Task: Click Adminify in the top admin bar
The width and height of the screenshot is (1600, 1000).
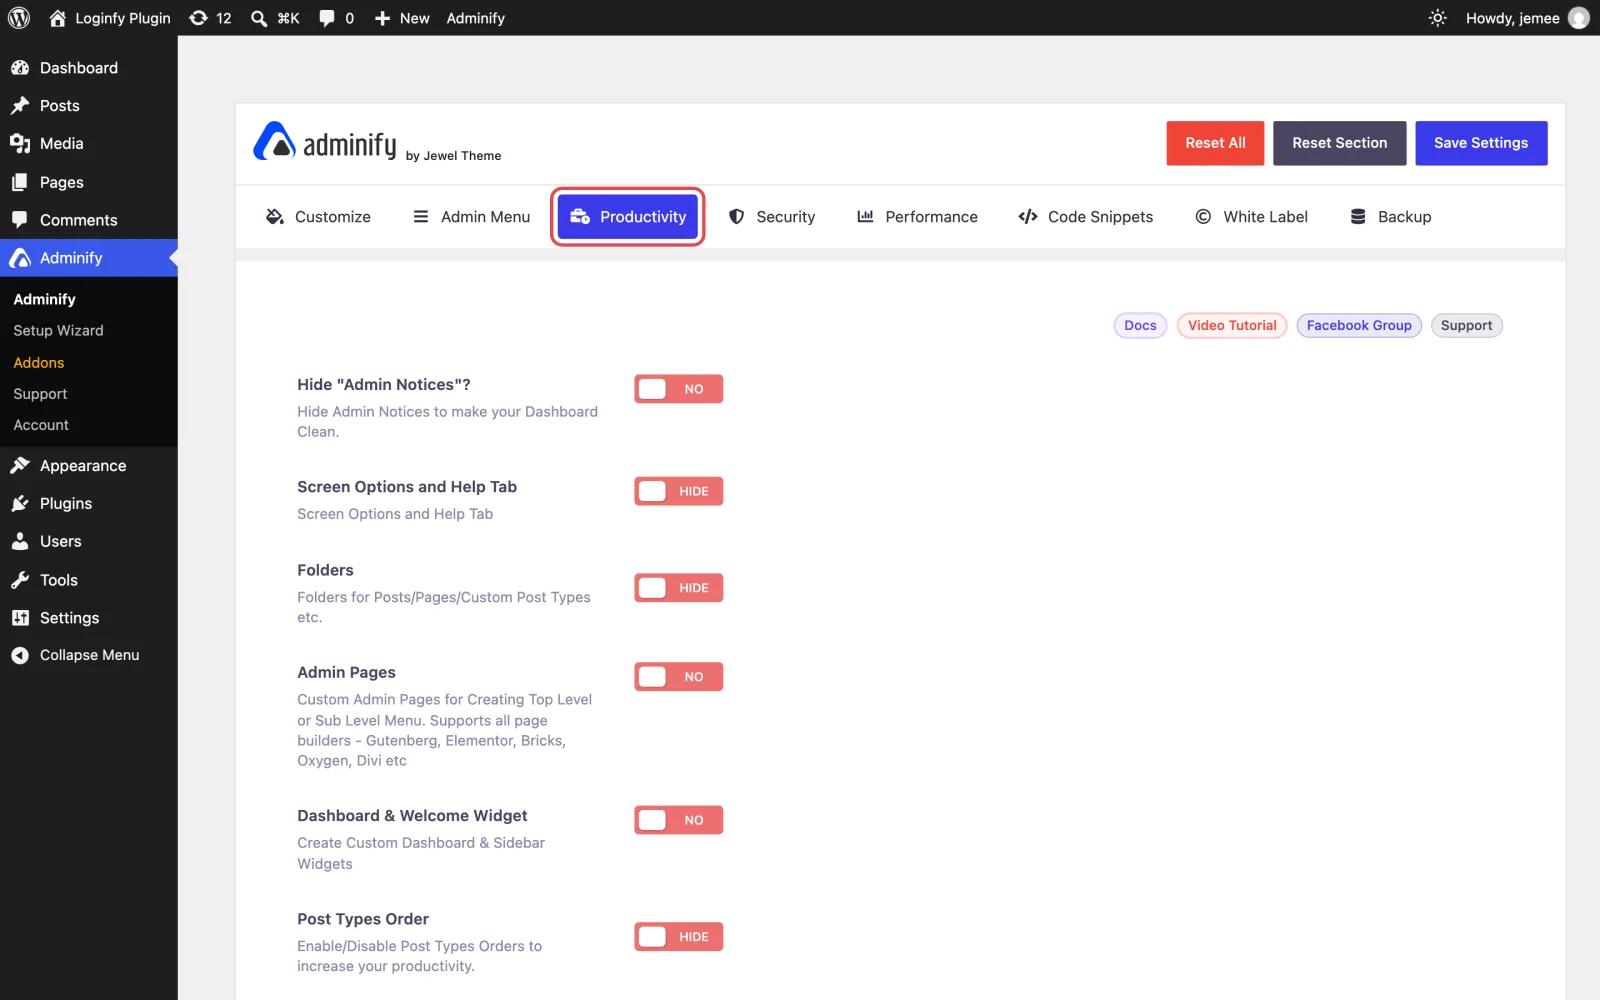Action: click(475, 18)
